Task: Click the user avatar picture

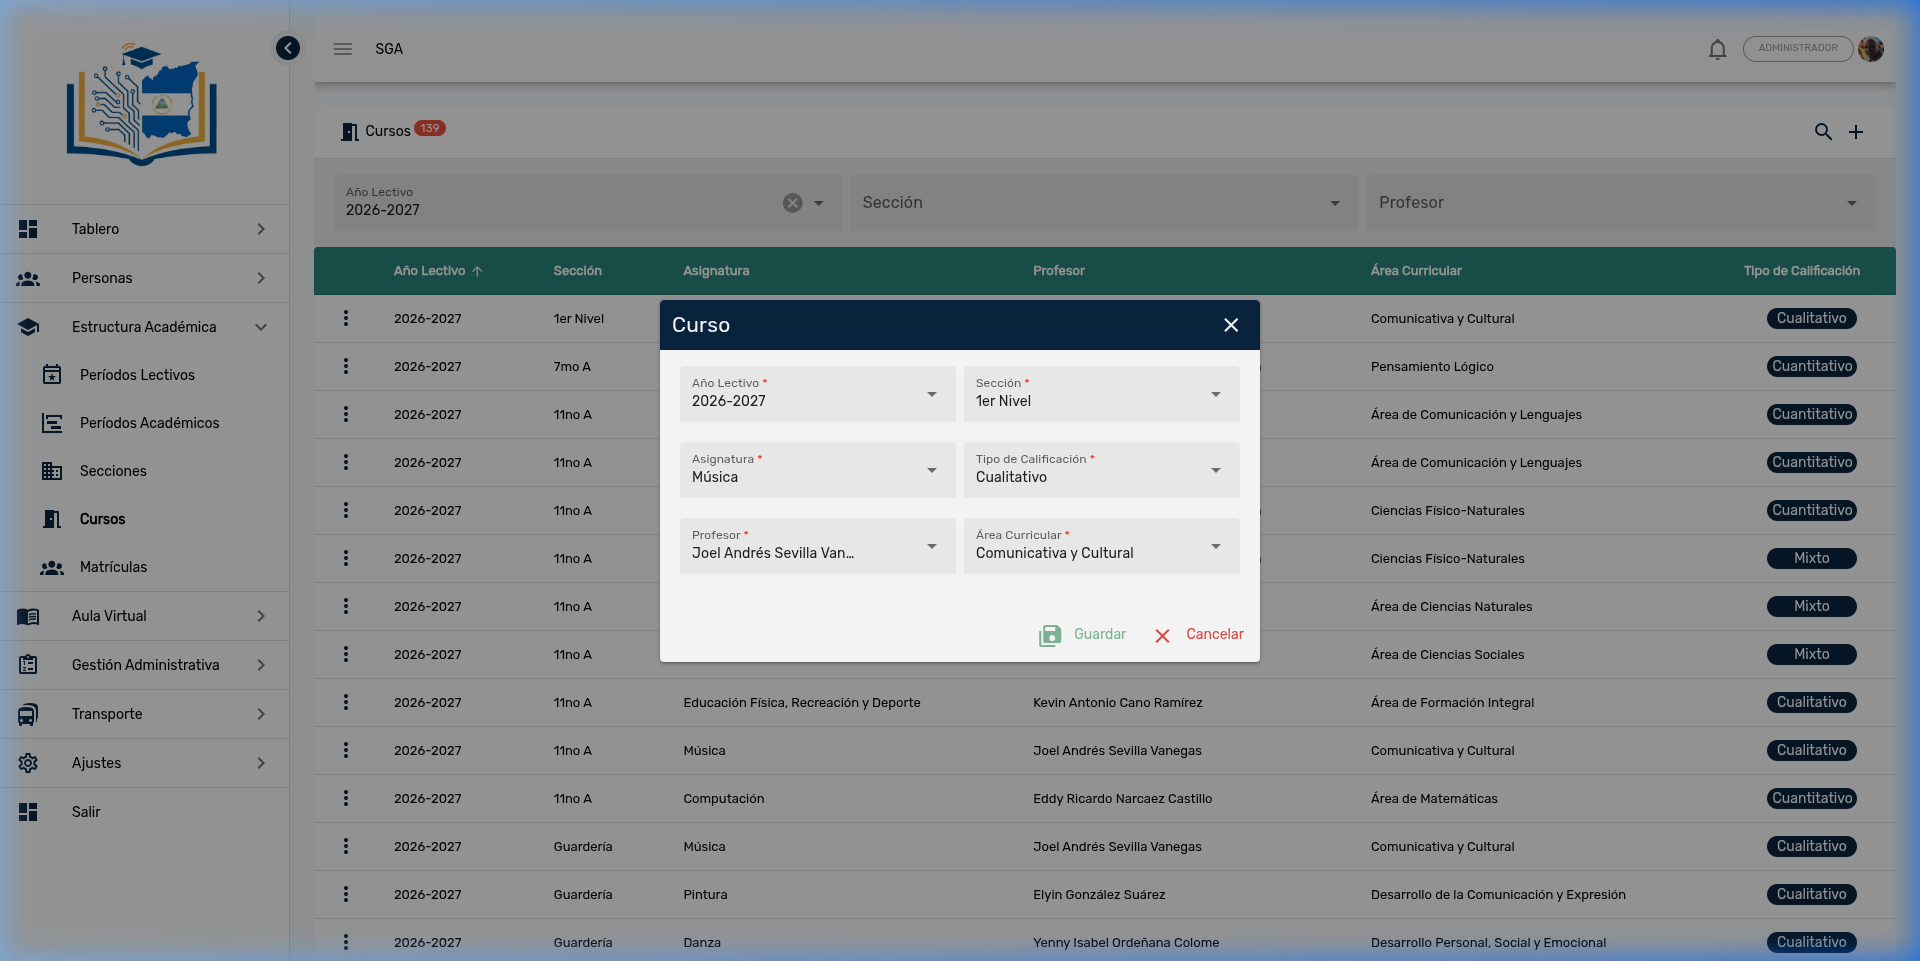Action: pos(1871,49)
